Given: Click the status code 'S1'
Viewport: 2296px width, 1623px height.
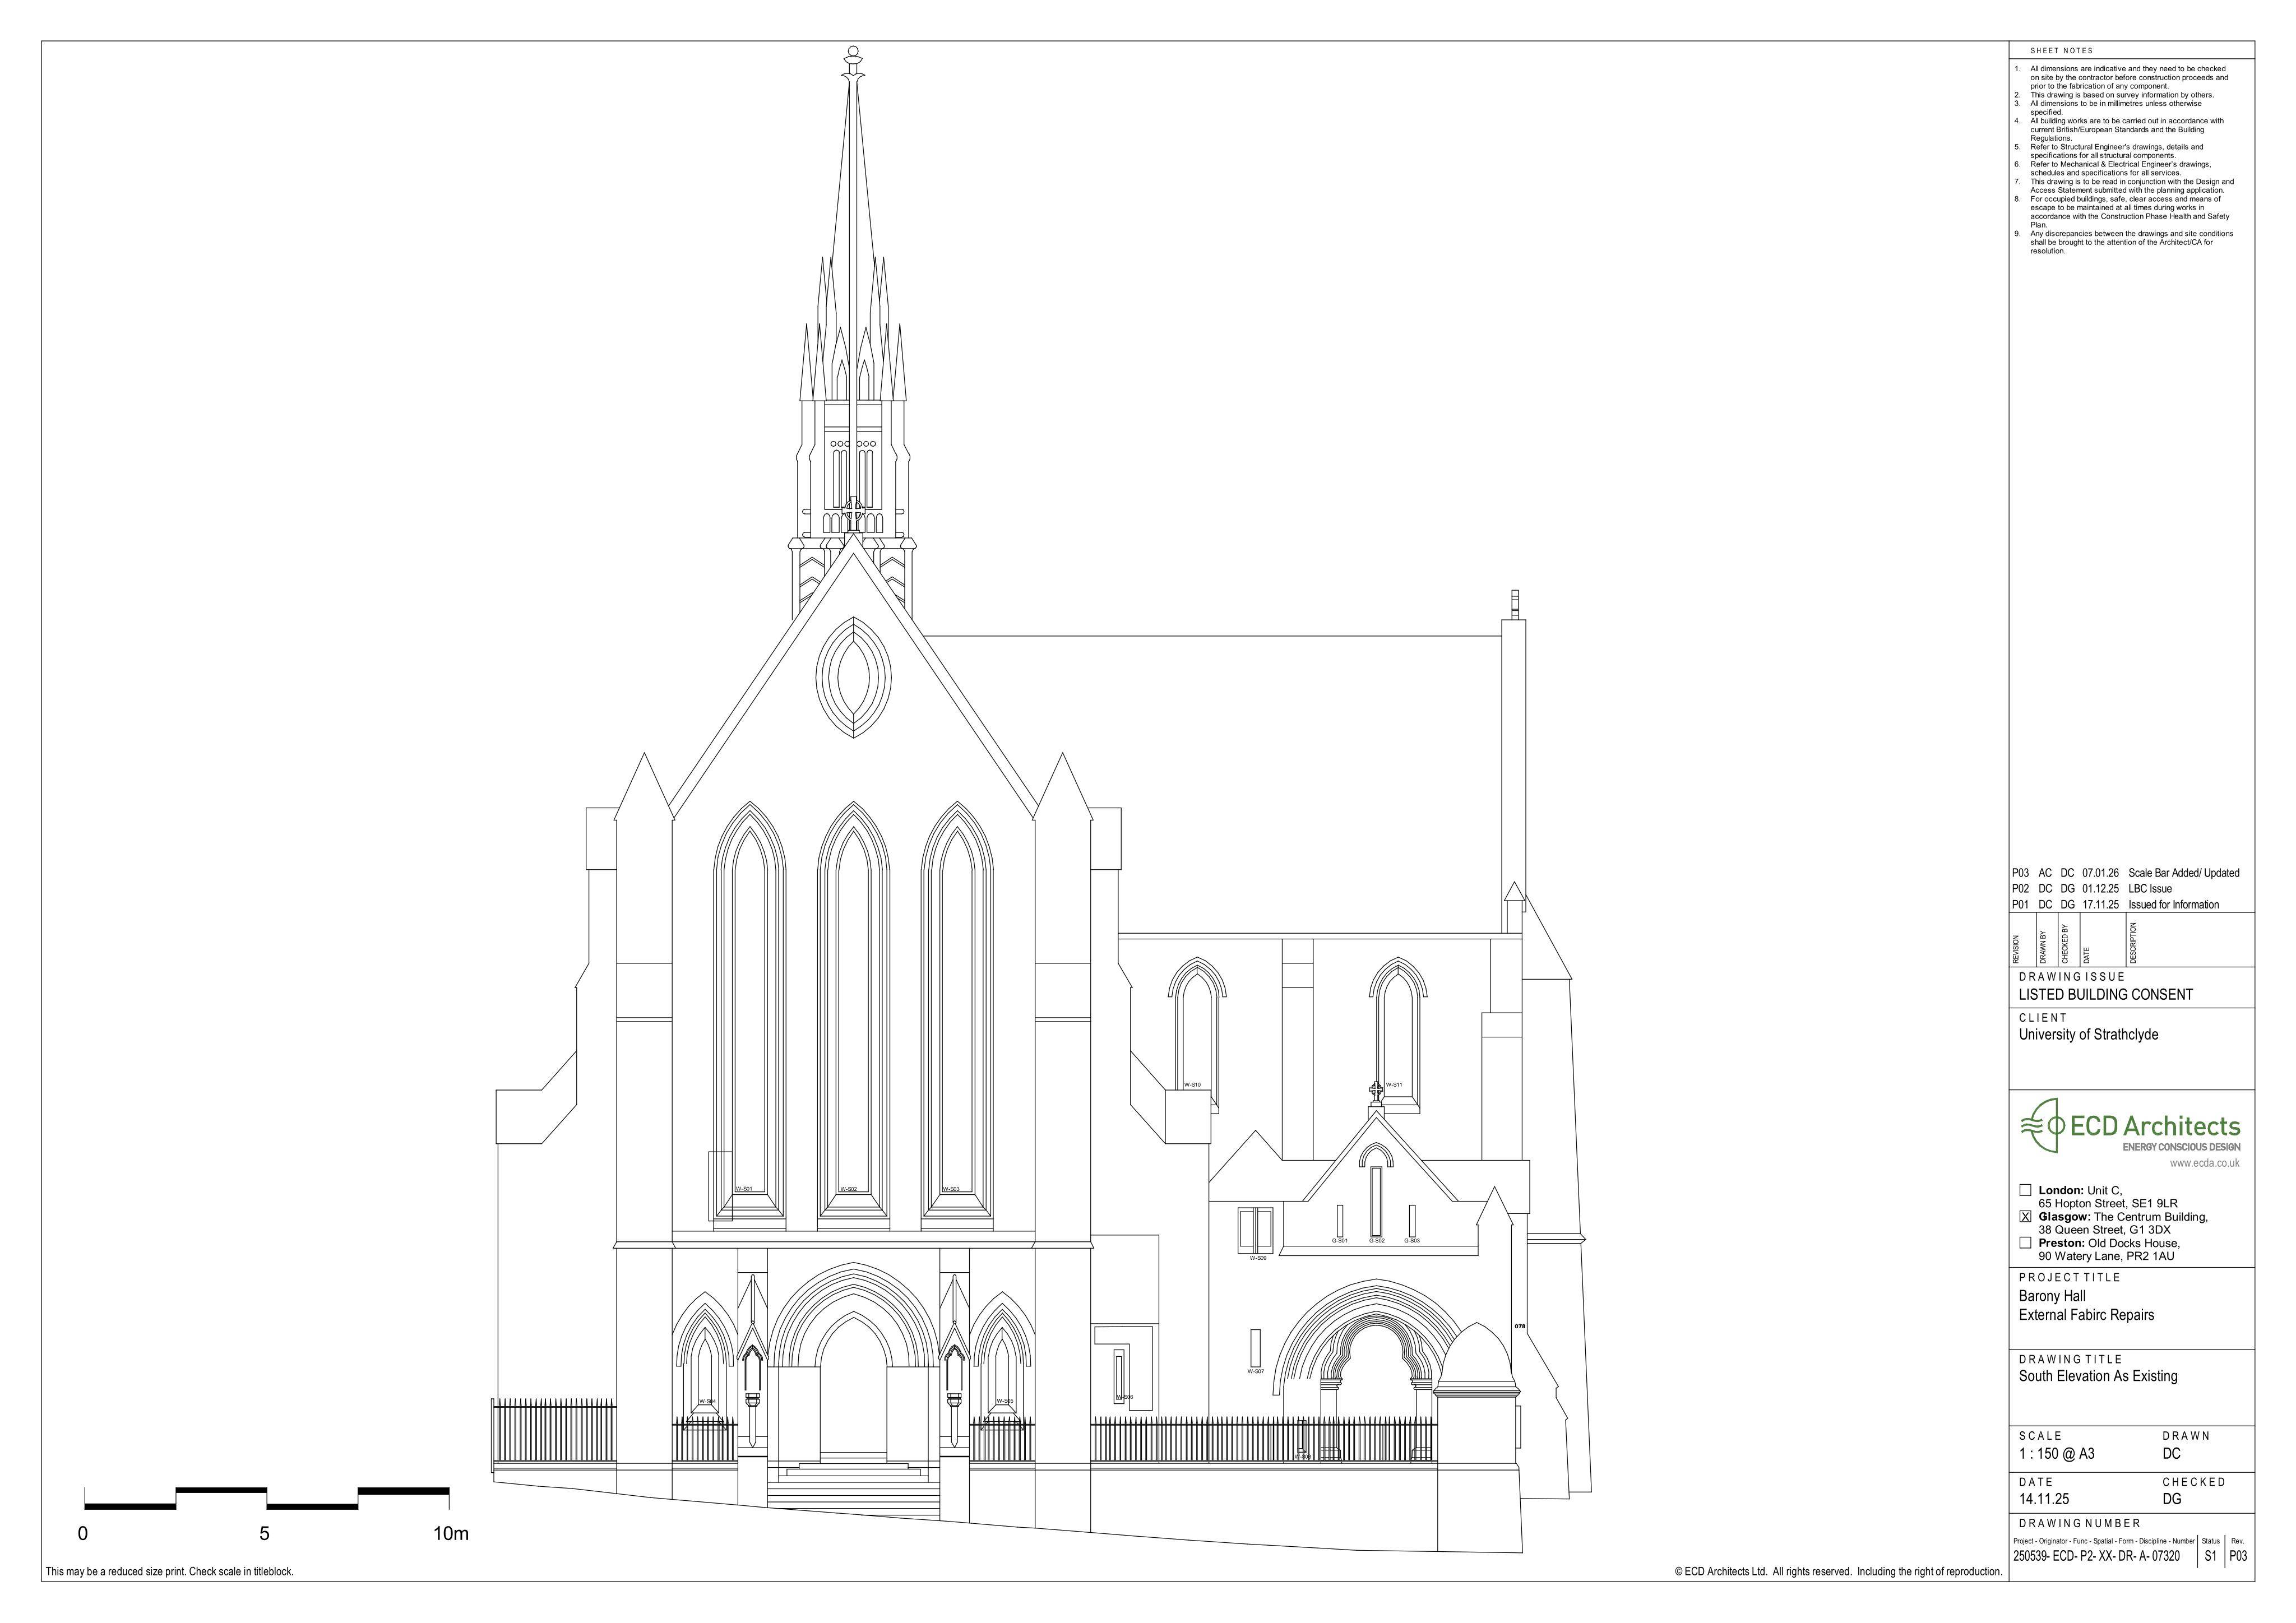Looking at the screenshot, I should coord(2211,1557).
